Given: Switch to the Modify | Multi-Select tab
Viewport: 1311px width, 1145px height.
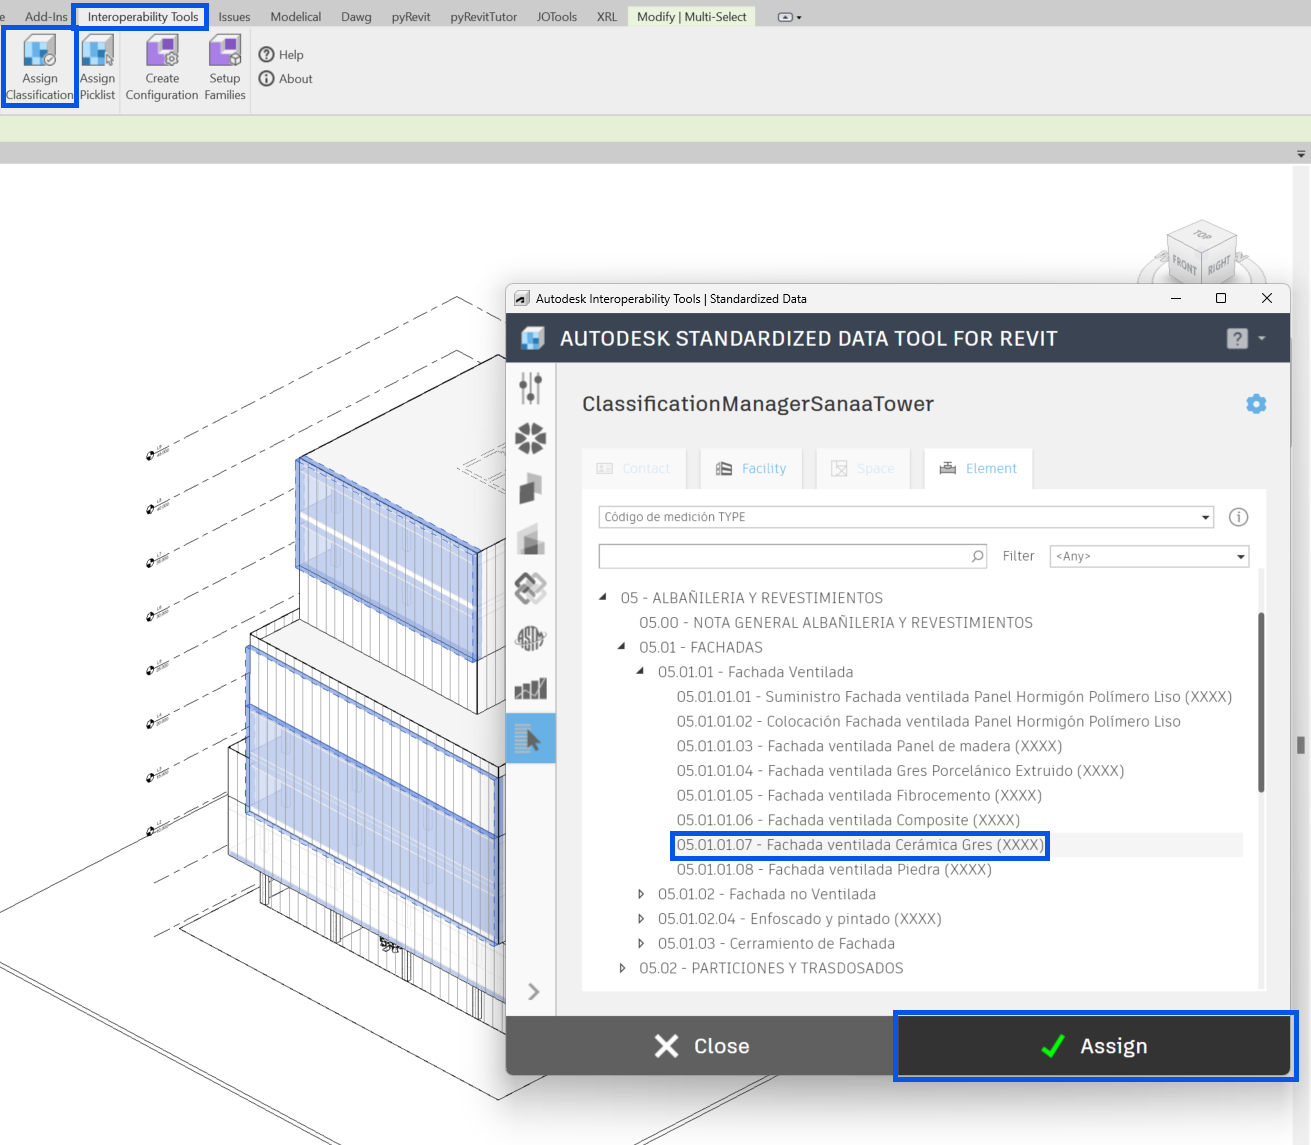Looking at the screenshot, I should click(692, 16).
